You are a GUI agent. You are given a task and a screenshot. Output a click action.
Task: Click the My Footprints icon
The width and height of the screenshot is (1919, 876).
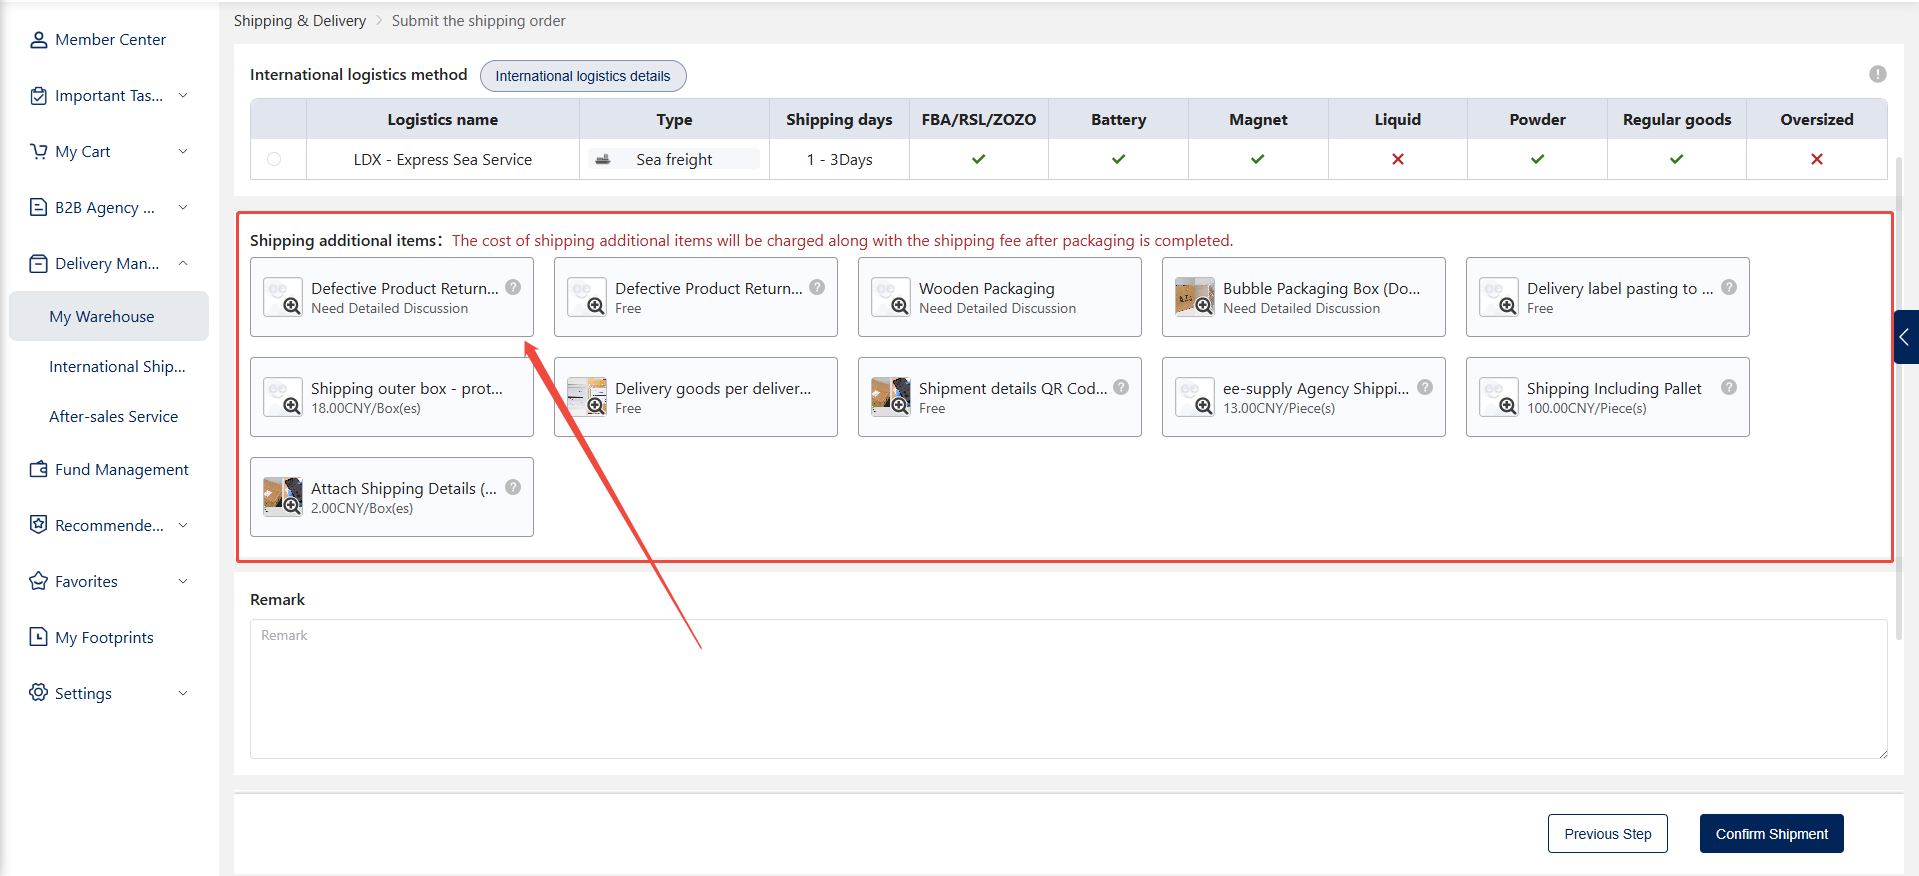[39, 637]
